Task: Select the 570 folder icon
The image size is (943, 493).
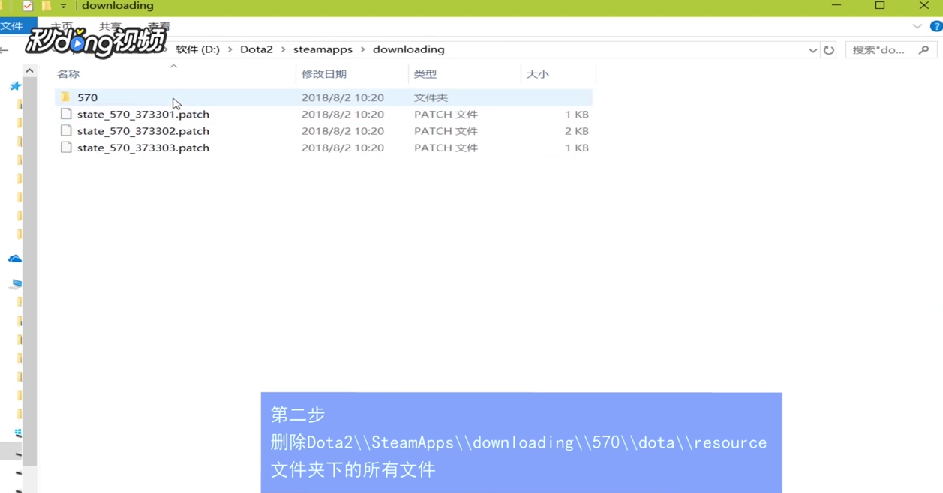Action: pyautogui.click(x=66, y=97)
